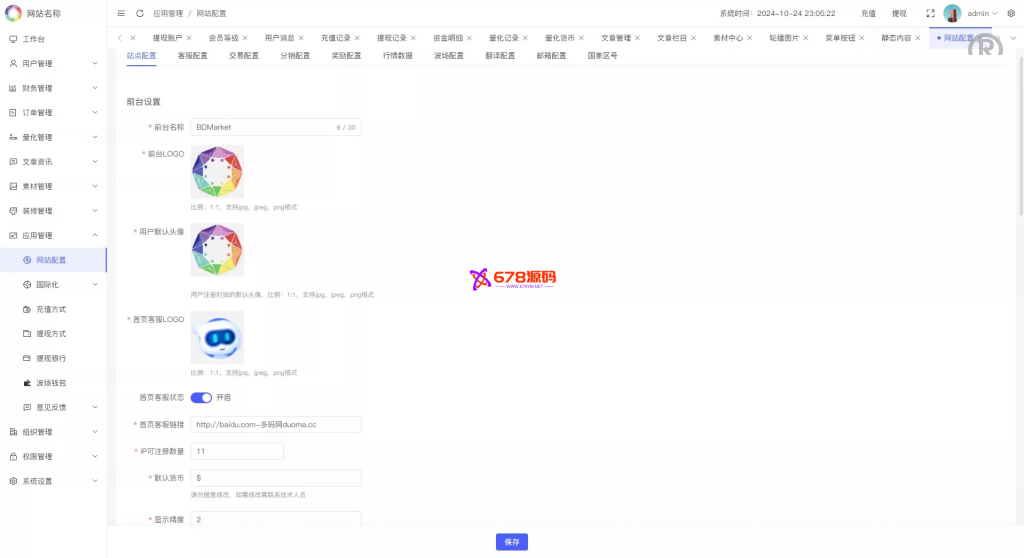Switch to the 客服配置 tab
Image resolution: width=1024 pixels, height=558 pixels.
point(193,56)
